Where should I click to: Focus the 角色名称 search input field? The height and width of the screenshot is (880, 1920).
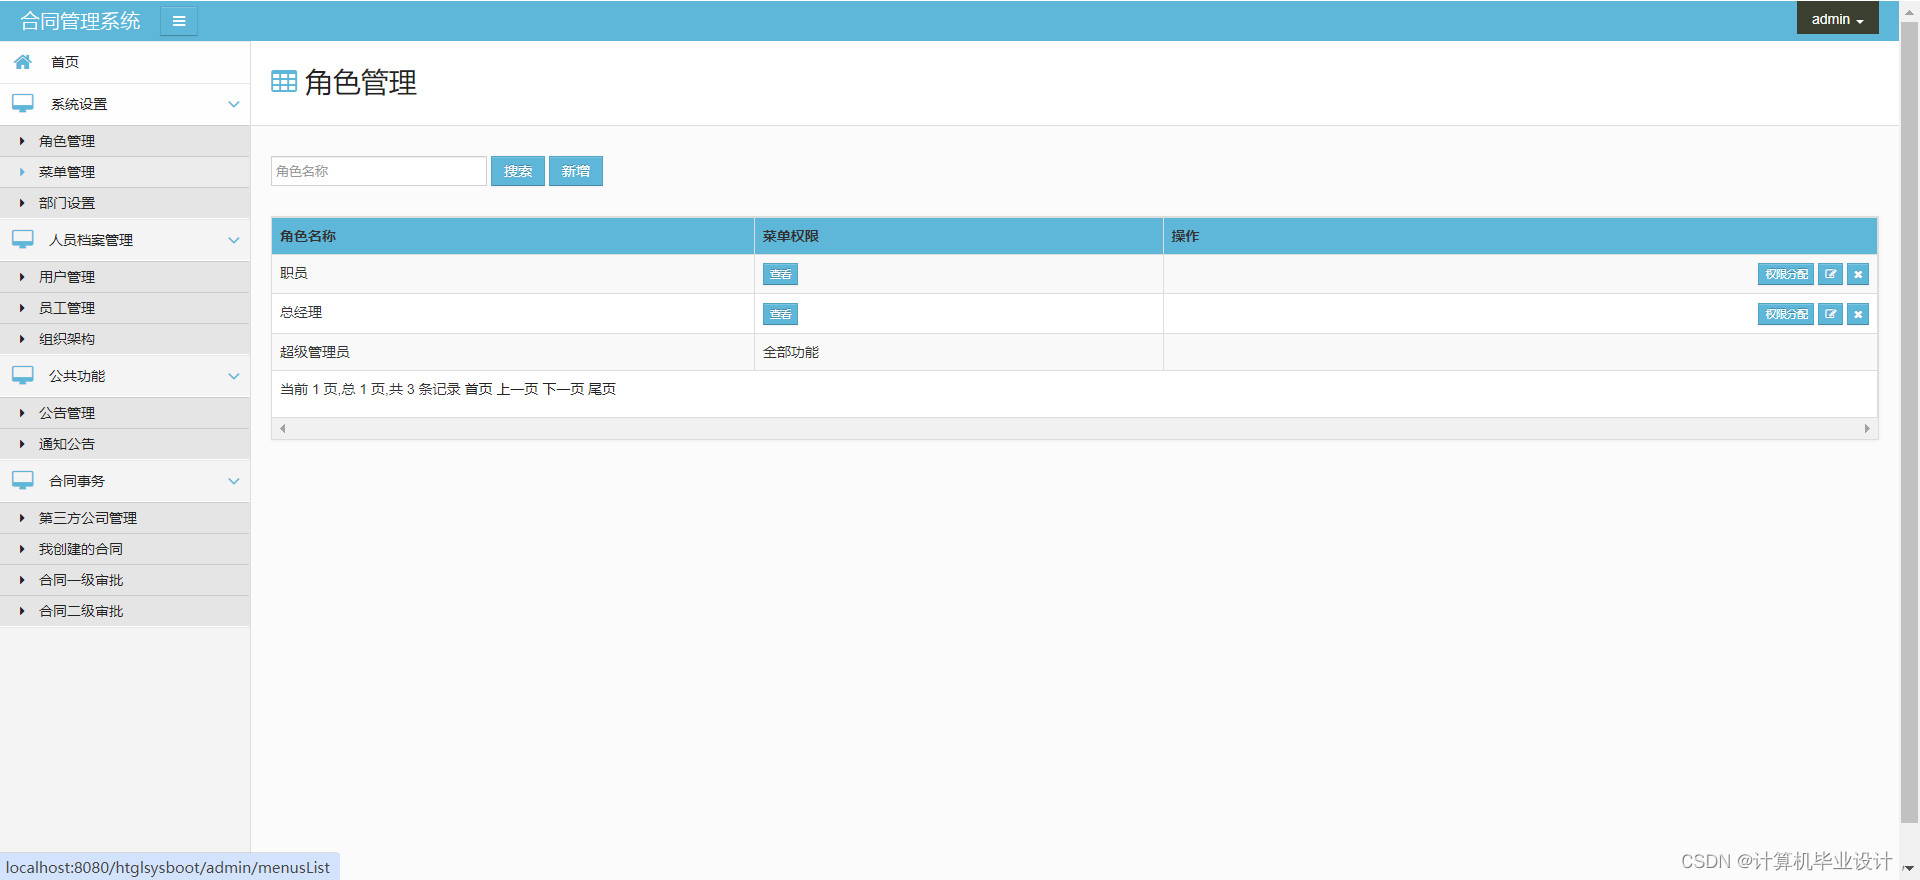tap(379, 171)
